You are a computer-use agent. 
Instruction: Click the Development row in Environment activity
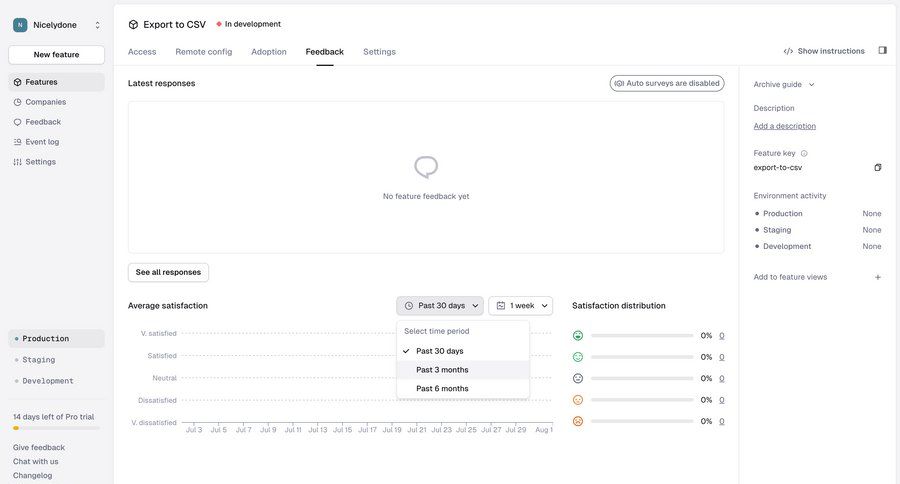click(817, 246)
